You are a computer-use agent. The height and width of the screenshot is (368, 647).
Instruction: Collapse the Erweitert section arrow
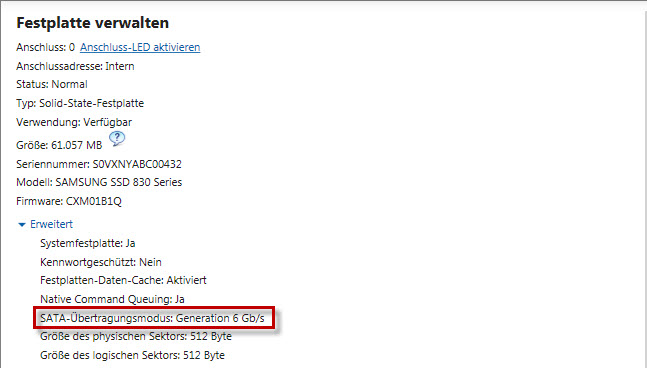pos(22,224)
